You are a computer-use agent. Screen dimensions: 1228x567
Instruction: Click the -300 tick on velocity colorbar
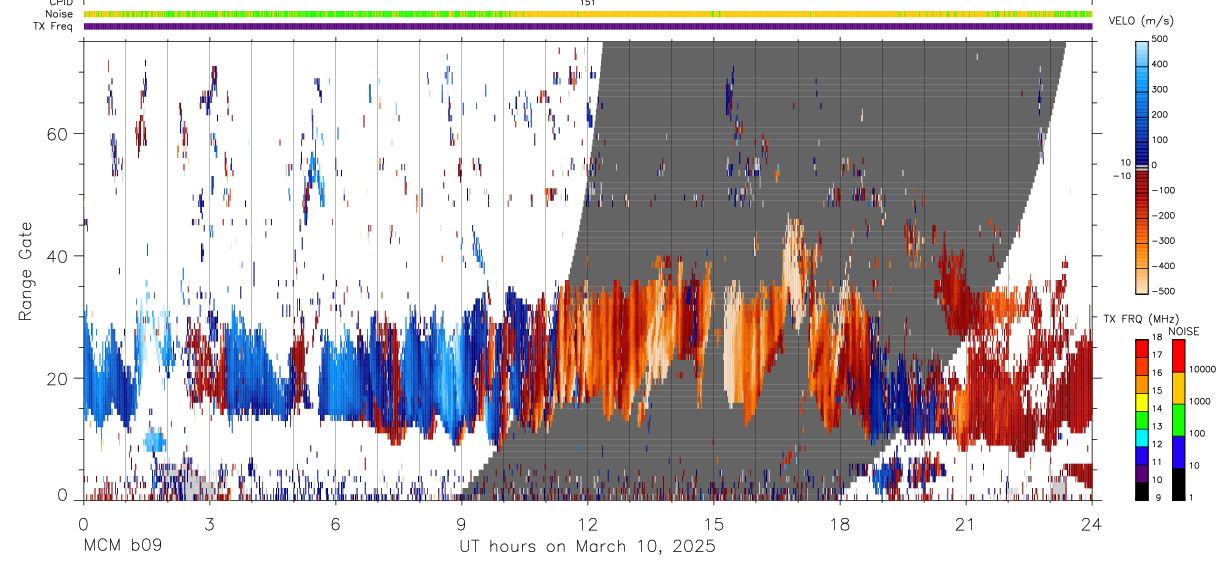pos(1164,241)
